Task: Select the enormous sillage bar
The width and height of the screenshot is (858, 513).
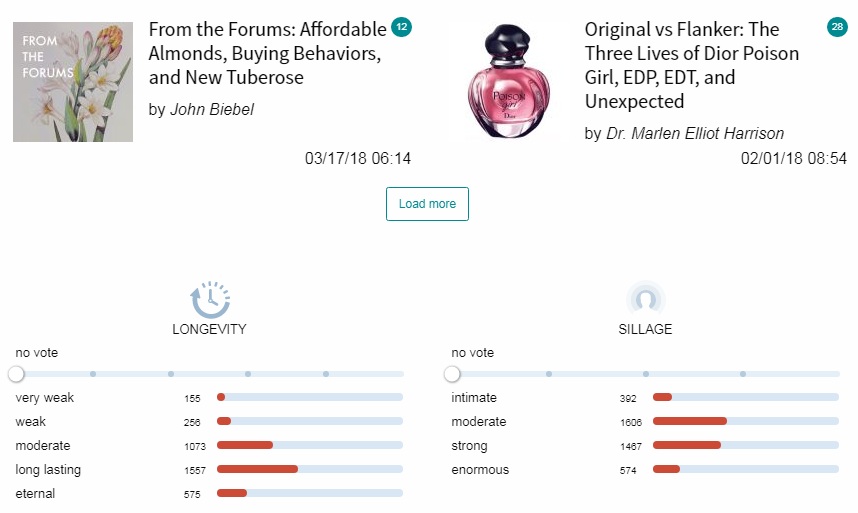Action: 746,469
